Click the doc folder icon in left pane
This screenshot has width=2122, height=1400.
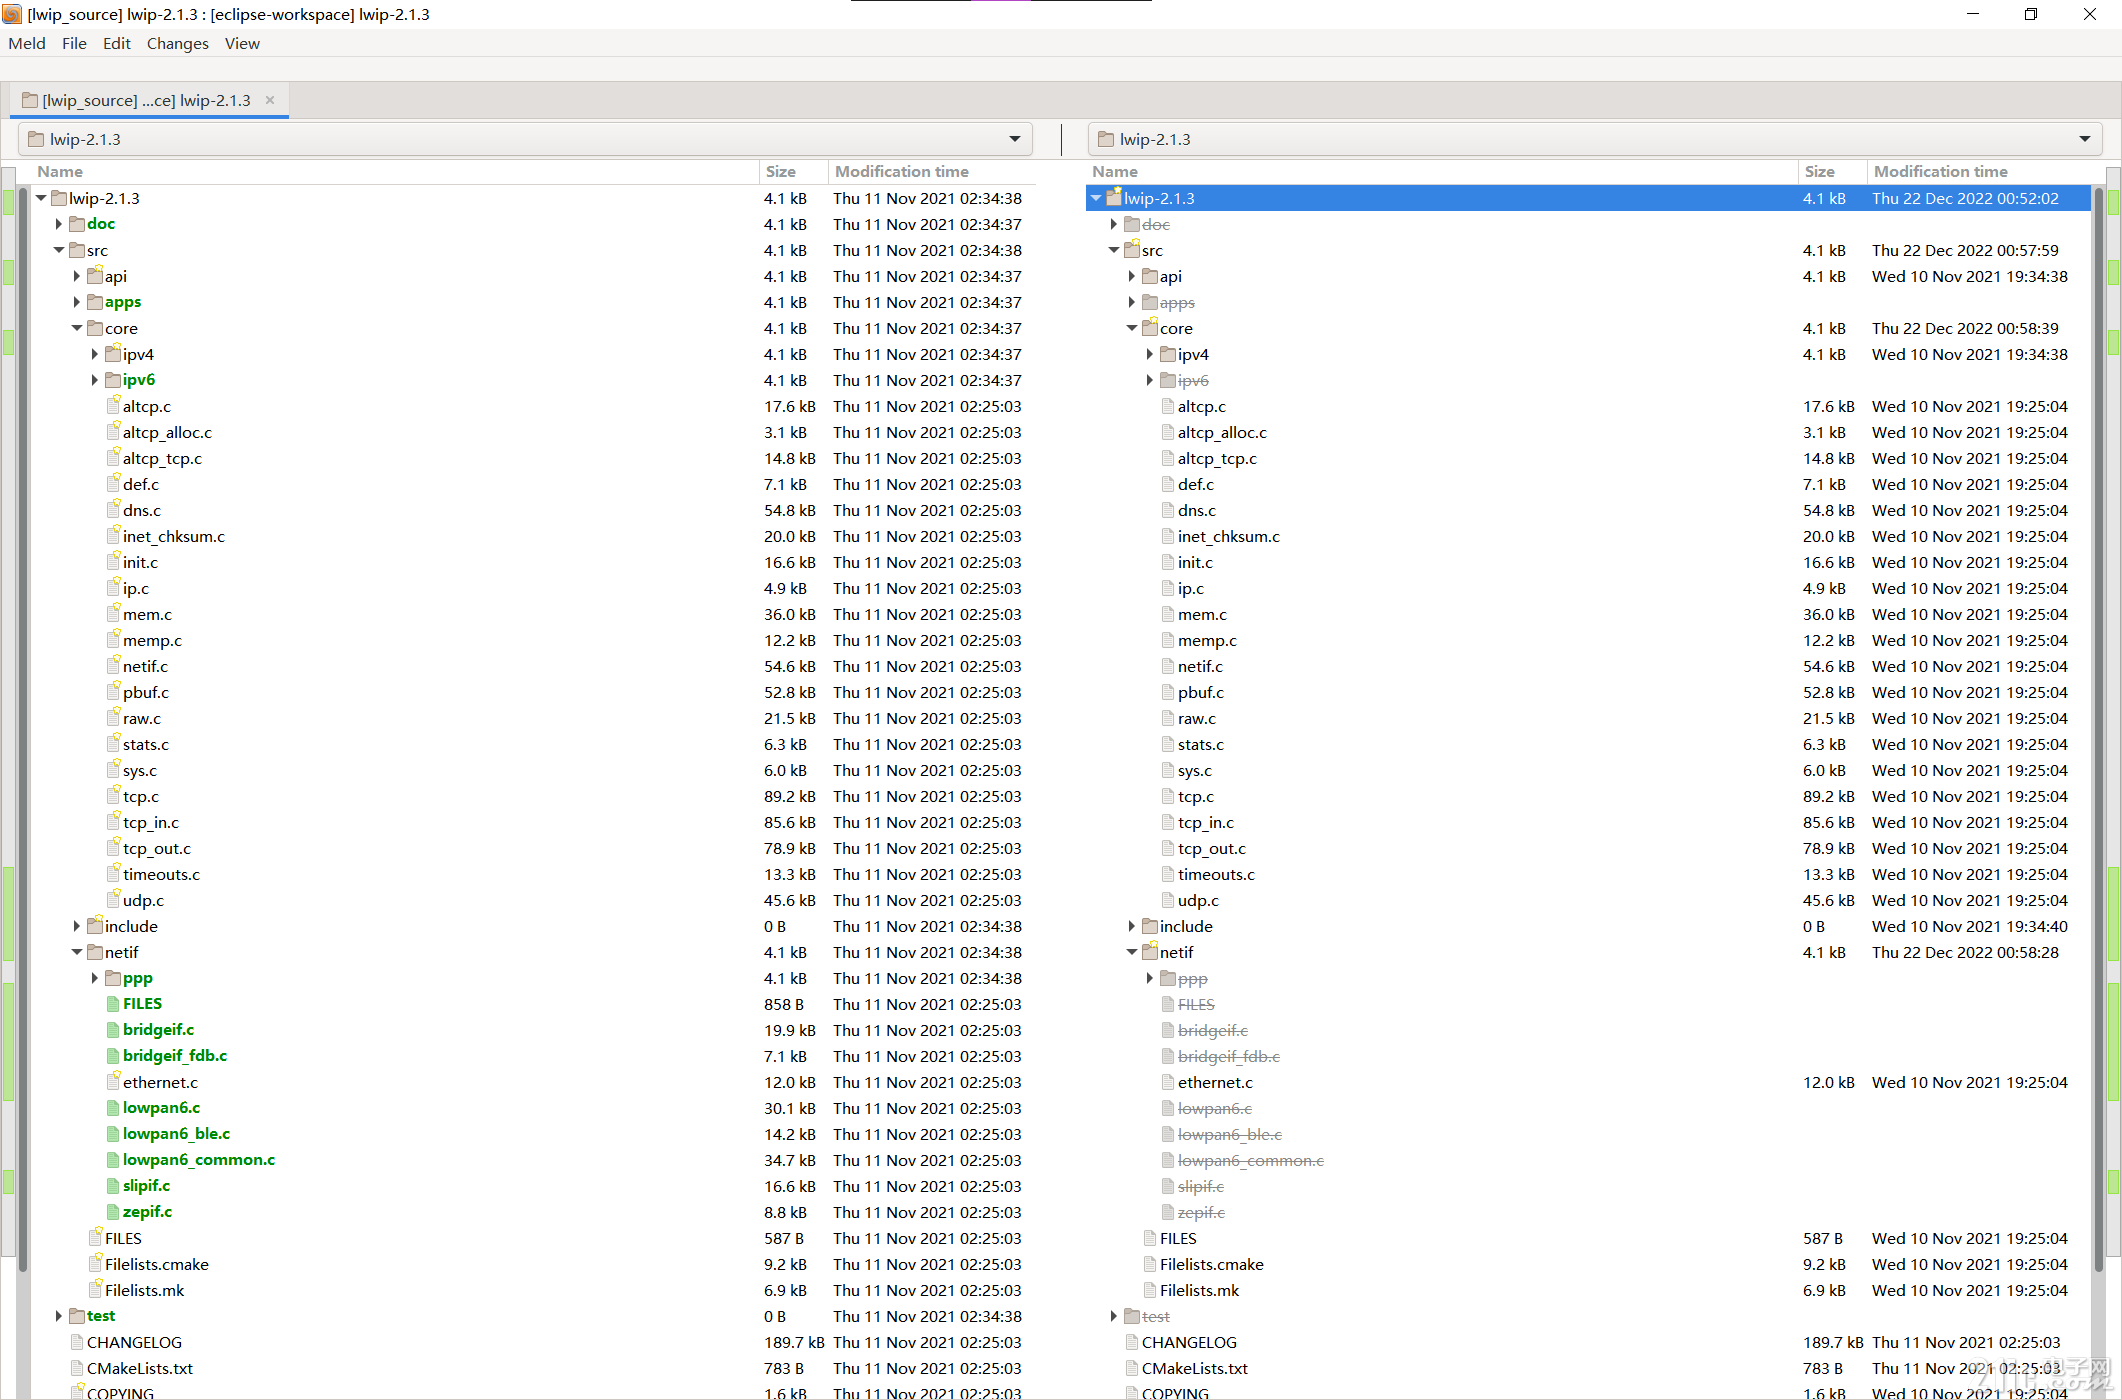(x=77, y=224)
